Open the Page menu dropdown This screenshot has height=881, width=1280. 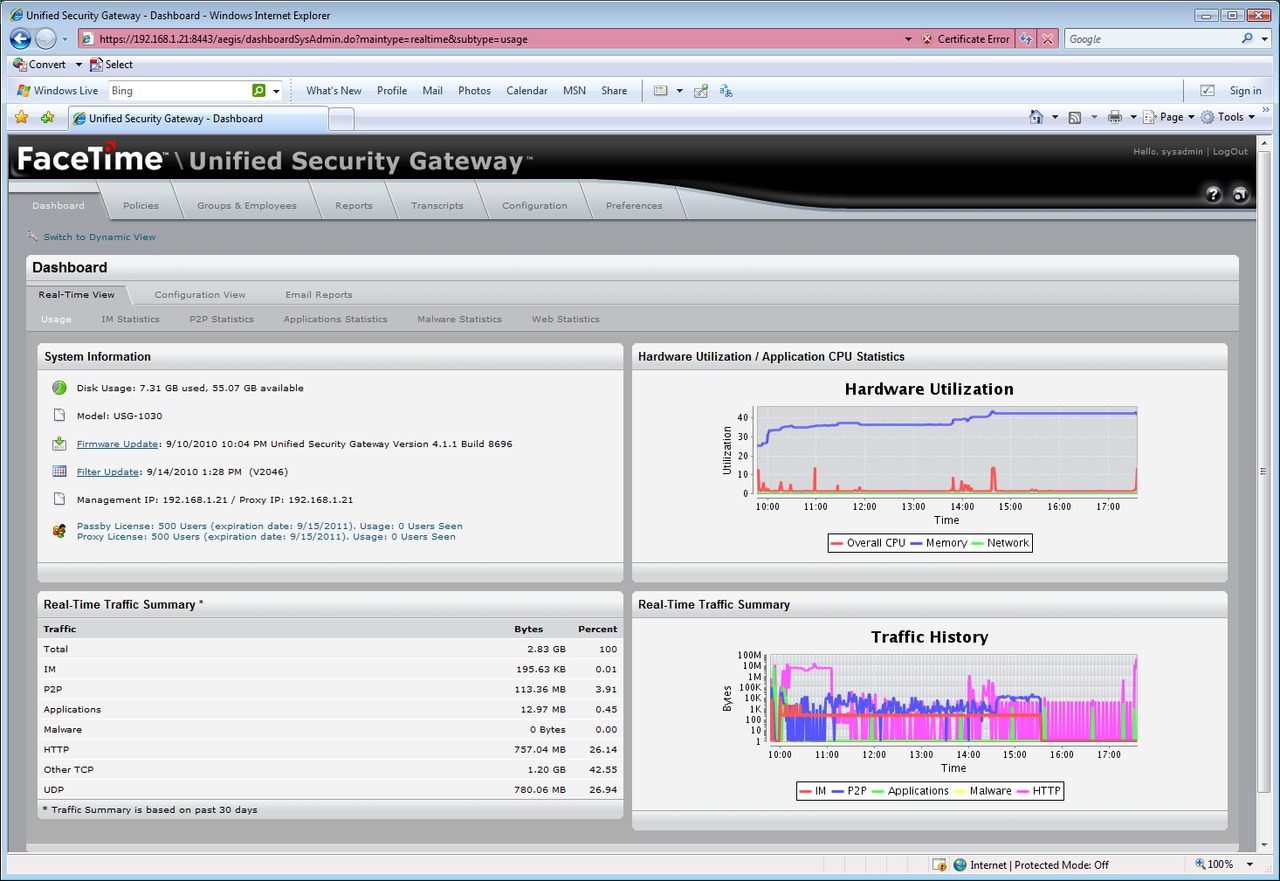pos(1170,117)
